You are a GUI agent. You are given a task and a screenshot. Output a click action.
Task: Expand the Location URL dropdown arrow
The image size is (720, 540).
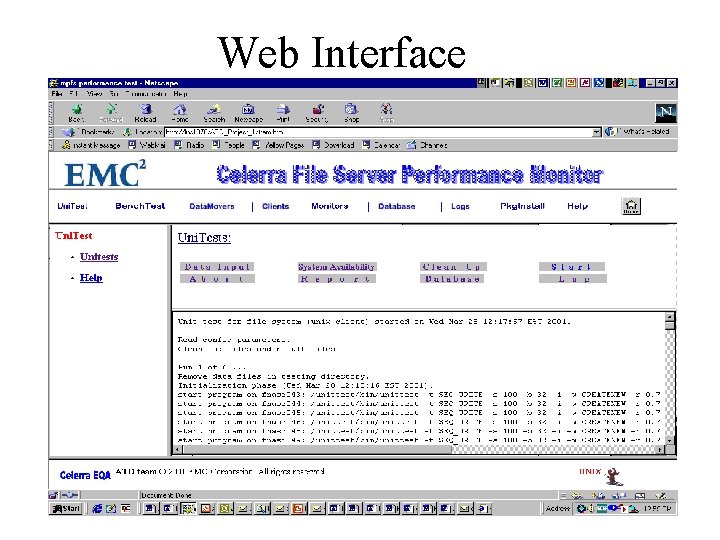[596, 132]
